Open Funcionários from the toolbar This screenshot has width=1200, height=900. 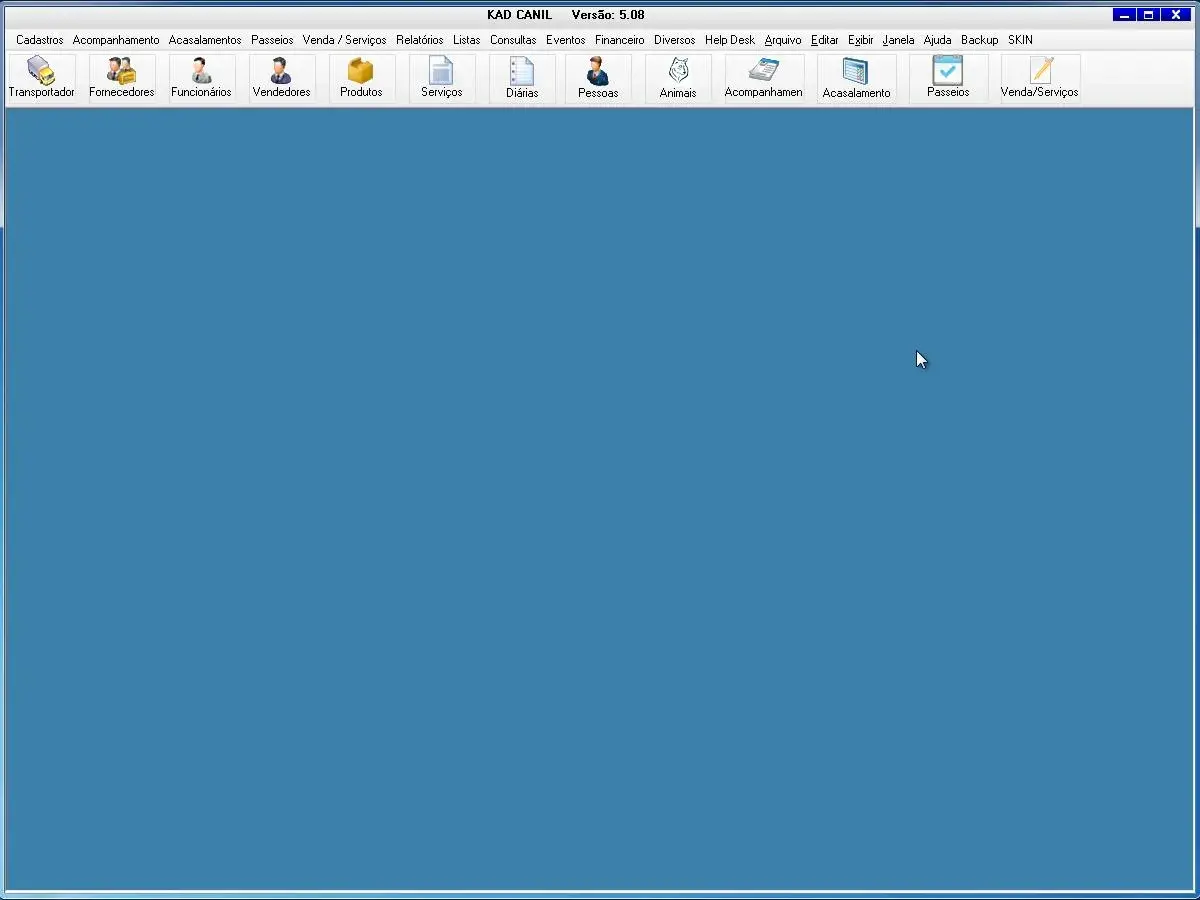click(x=201, y=77)
